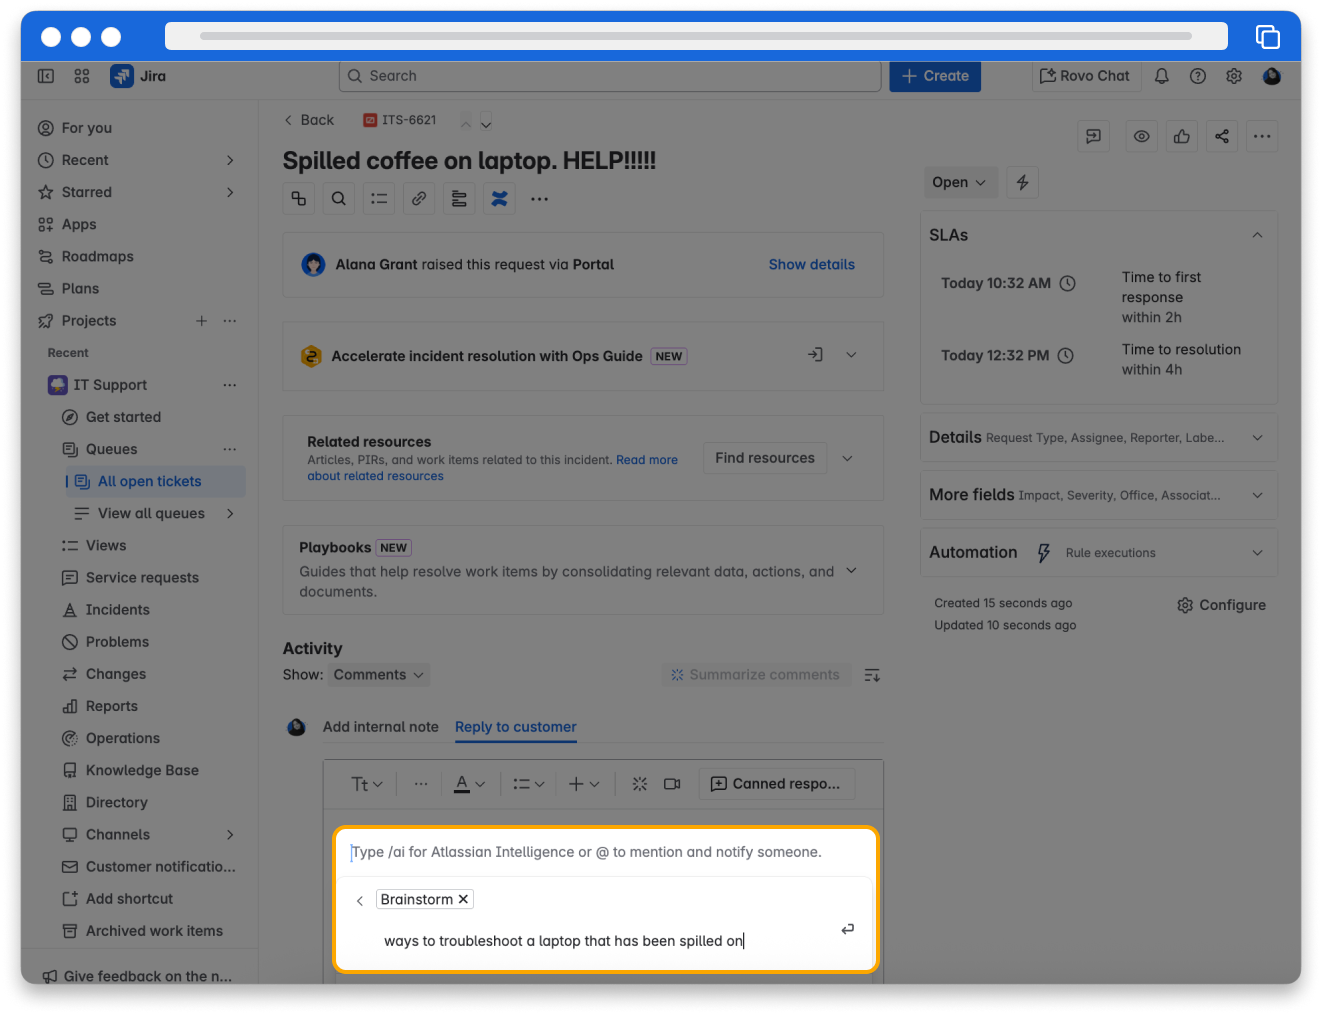
Task: Open text style Tt dropdown
Action: tap(366, 784)
